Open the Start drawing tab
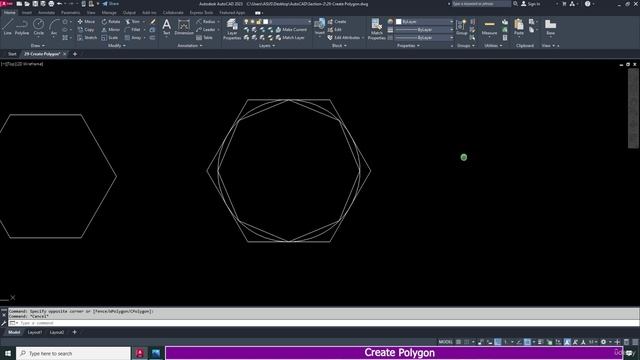The image size is (640, 360). (12, 54)
